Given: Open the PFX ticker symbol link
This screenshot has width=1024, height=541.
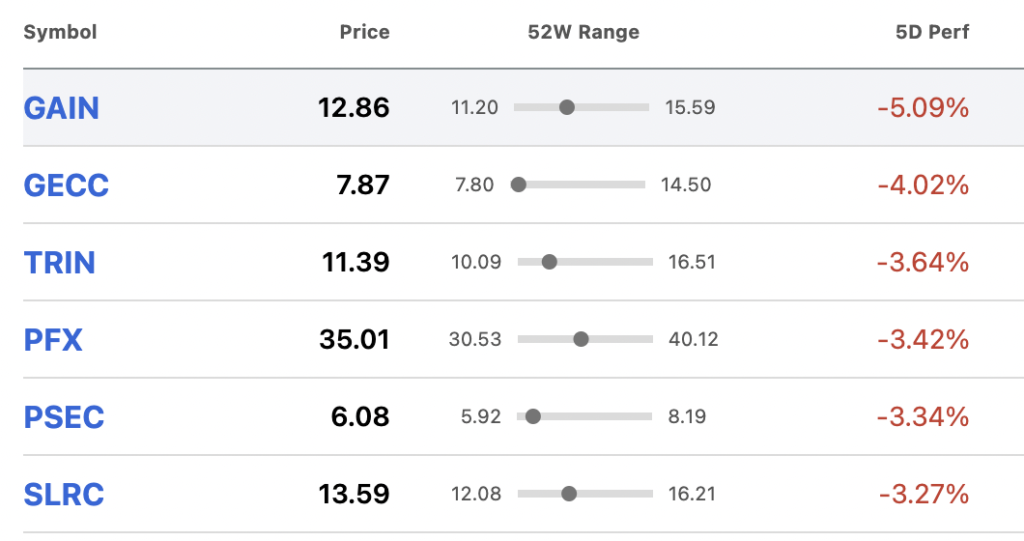Looking at the screenshot, I should [53, 340].
